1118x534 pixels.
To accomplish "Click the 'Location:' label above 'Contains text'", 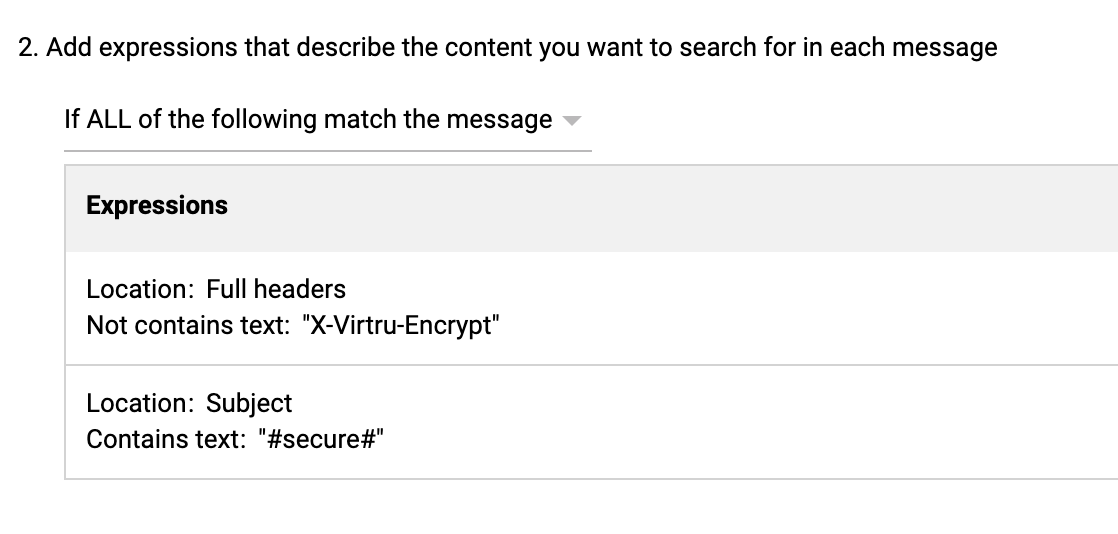I will [x=140, y=404].
